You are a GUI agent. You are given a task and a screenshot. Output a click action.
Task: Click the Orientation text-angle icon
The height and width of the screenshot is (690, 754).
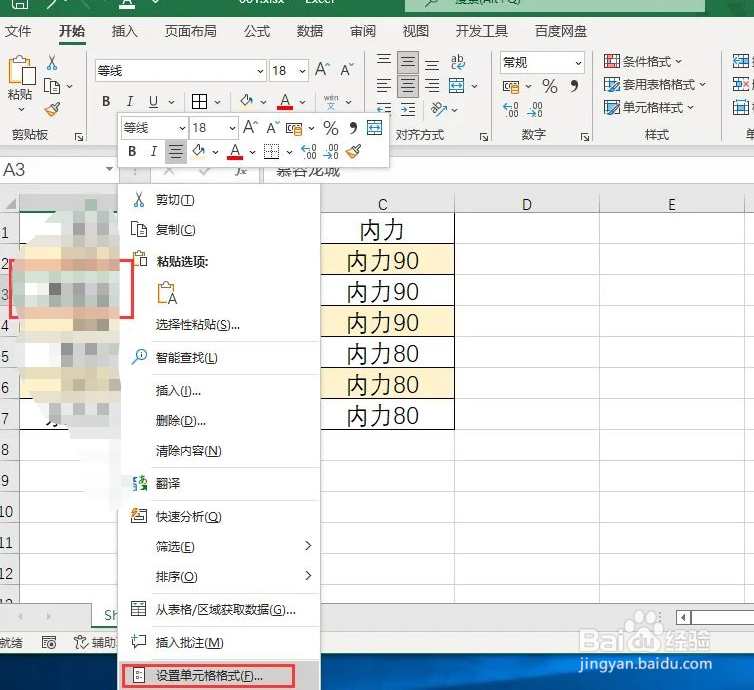click(438, 110)
